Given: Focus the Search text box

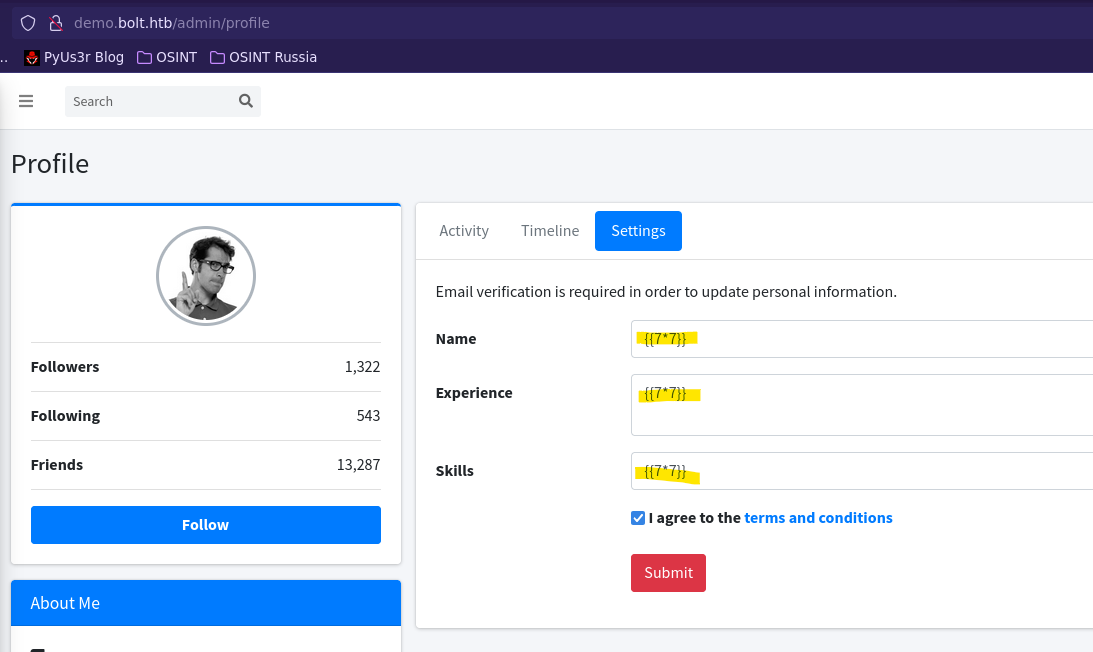Looking at the screenshot, I should pos(152,101).
